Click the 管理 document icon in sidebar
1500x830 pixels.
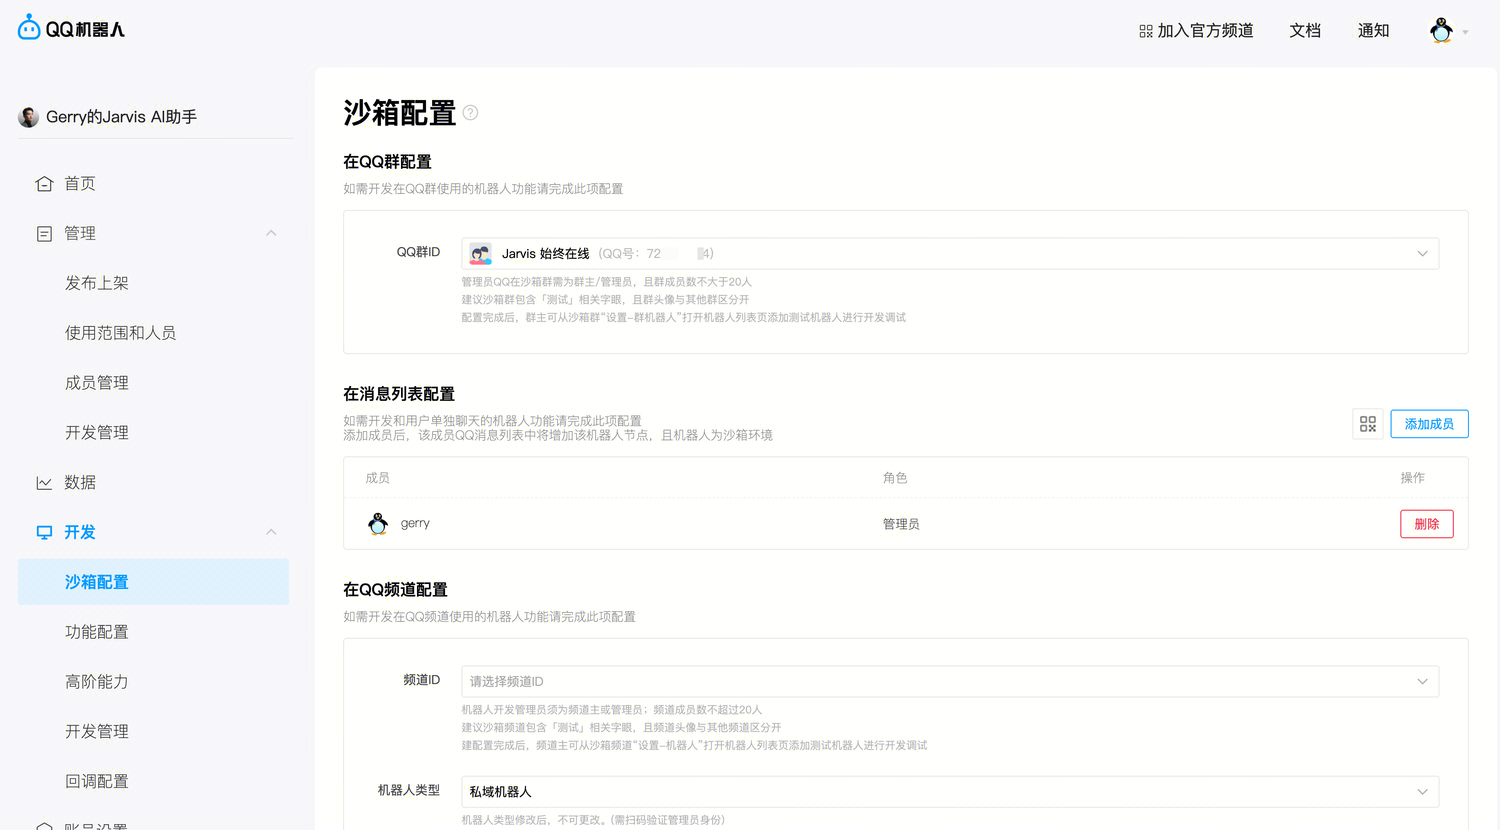coord(44,234)
